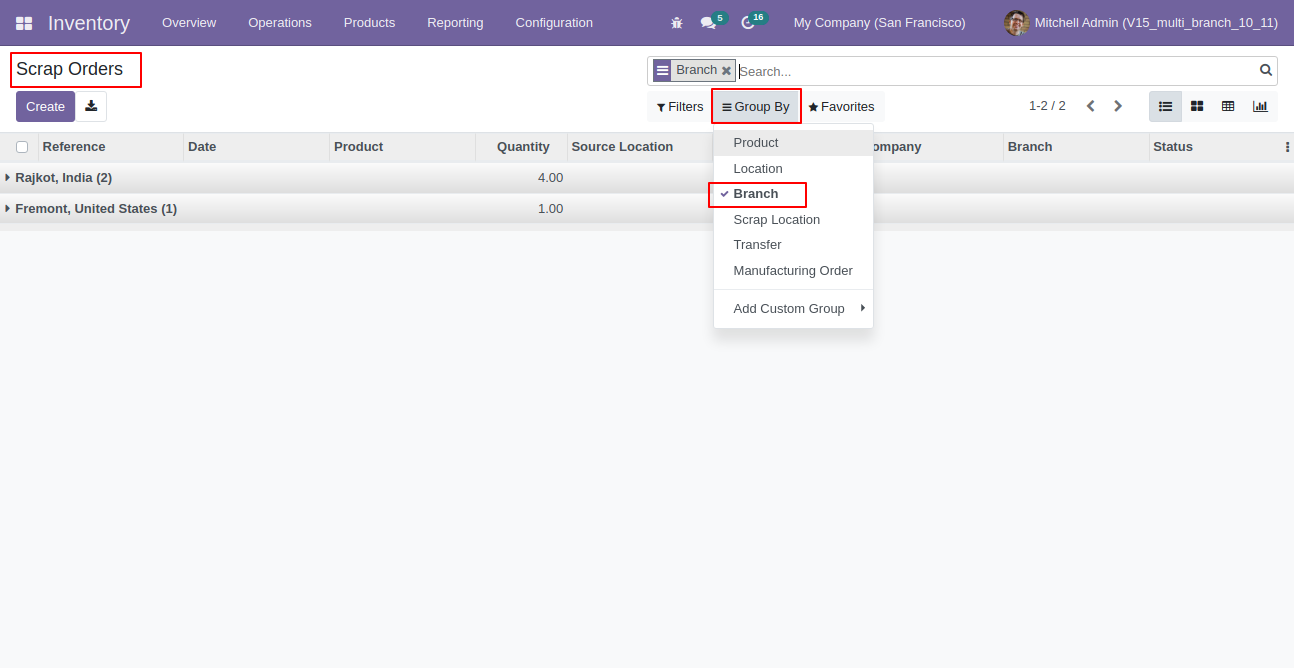Click the 4.00 quantity total
The height and width of the screenshot is (668, 1294).
coord(550,178)
